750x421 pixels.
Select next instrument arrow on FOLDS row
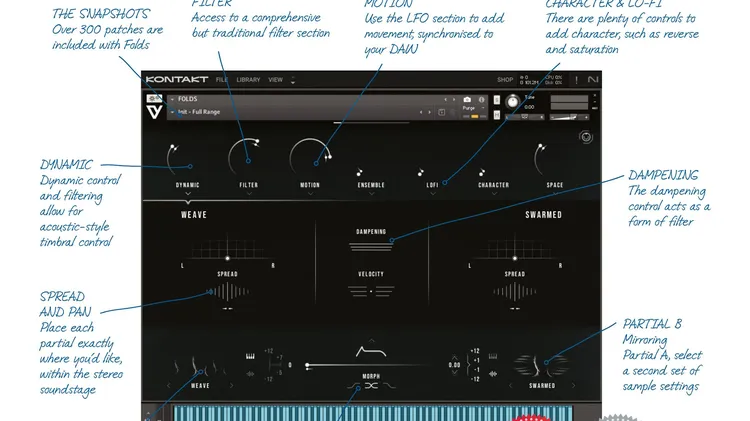click(454, 100)
